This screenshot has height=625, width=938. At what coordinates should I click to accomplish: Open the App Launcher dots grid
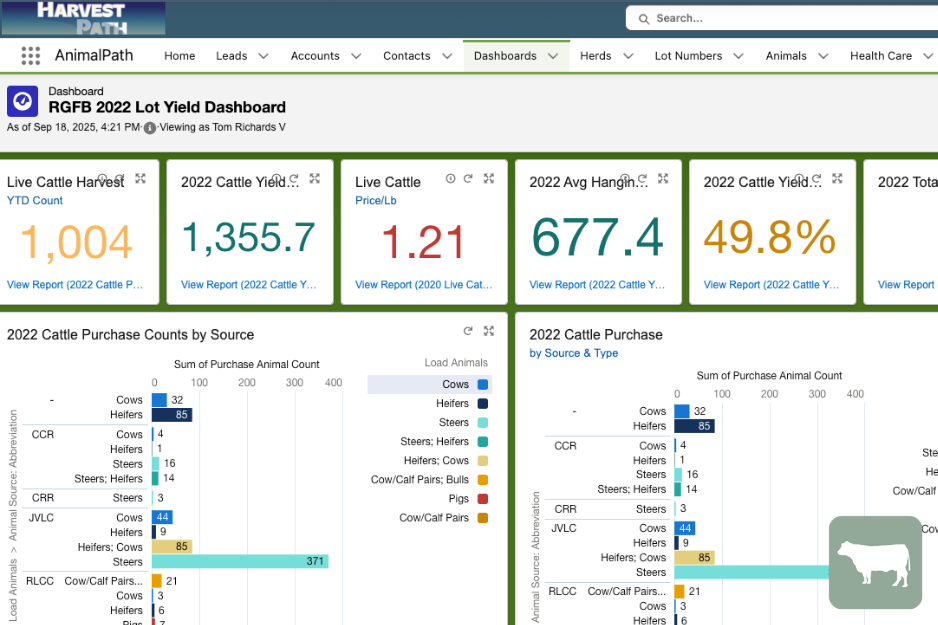[31, 56]
